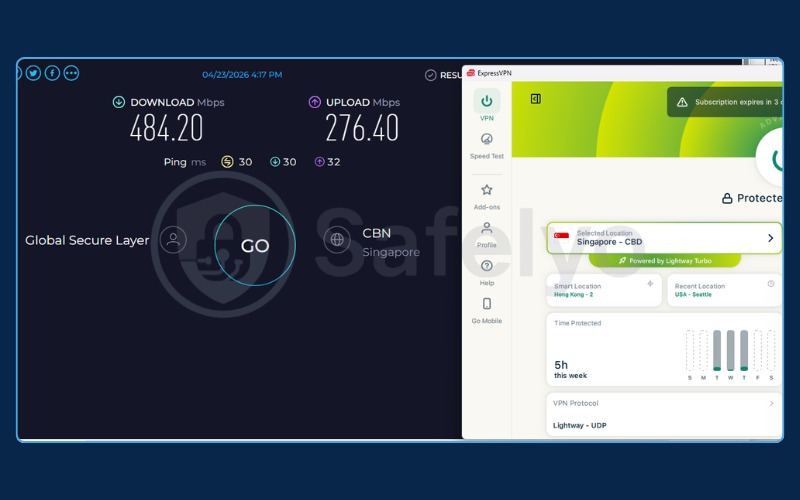Click the download arrow icon beside DOWNLOAD
Screen dimensions: 800x500
coord(118,102)
